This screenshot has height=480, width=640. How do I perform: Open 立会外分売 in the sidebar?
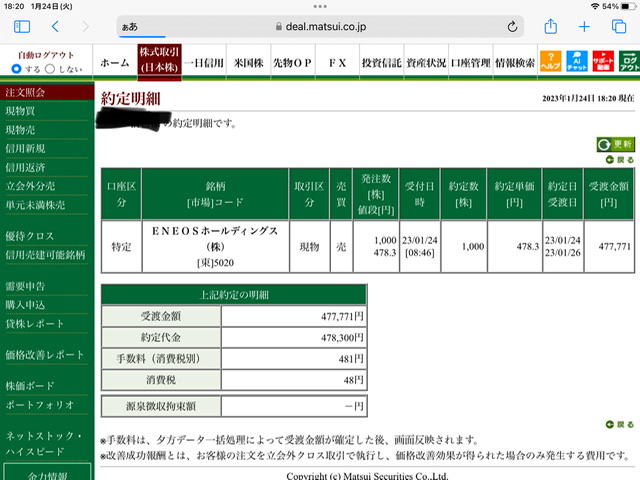(x=30, y=186)
